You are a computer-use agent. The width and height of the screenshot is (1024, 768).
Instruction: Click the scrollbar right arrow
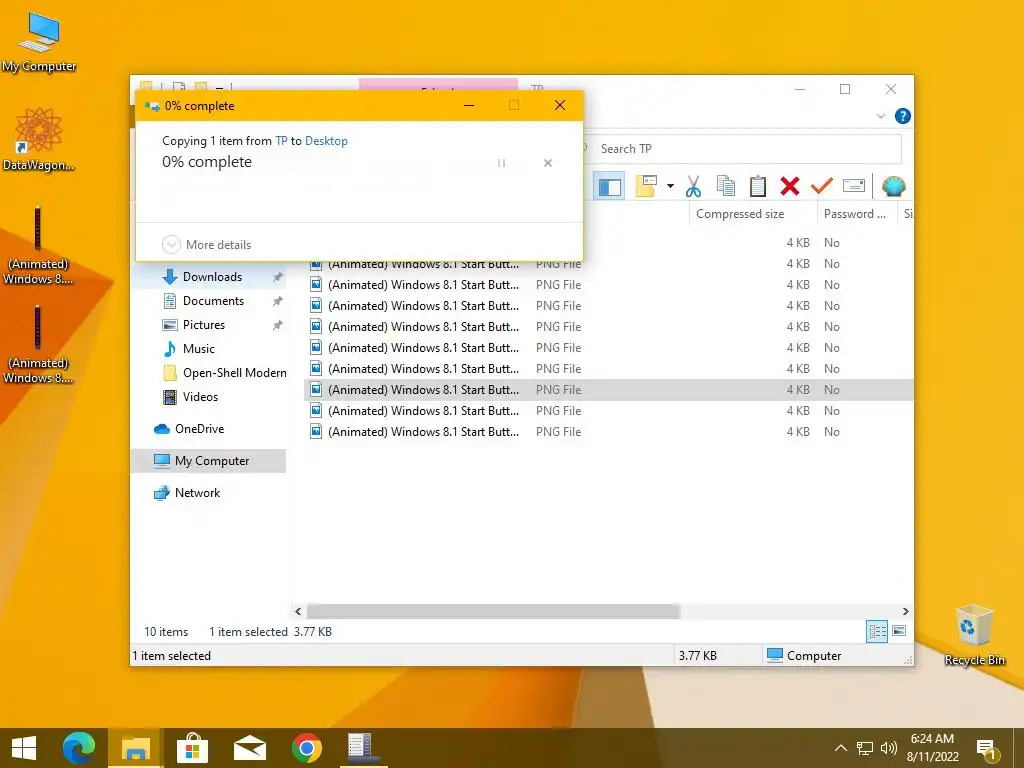905,611
